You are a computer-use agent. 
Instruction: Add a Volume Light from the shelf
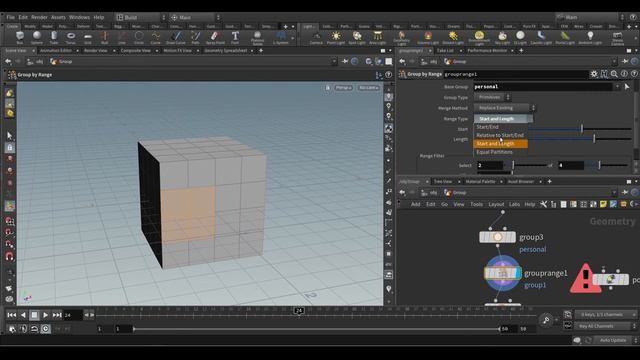point(428,38)
